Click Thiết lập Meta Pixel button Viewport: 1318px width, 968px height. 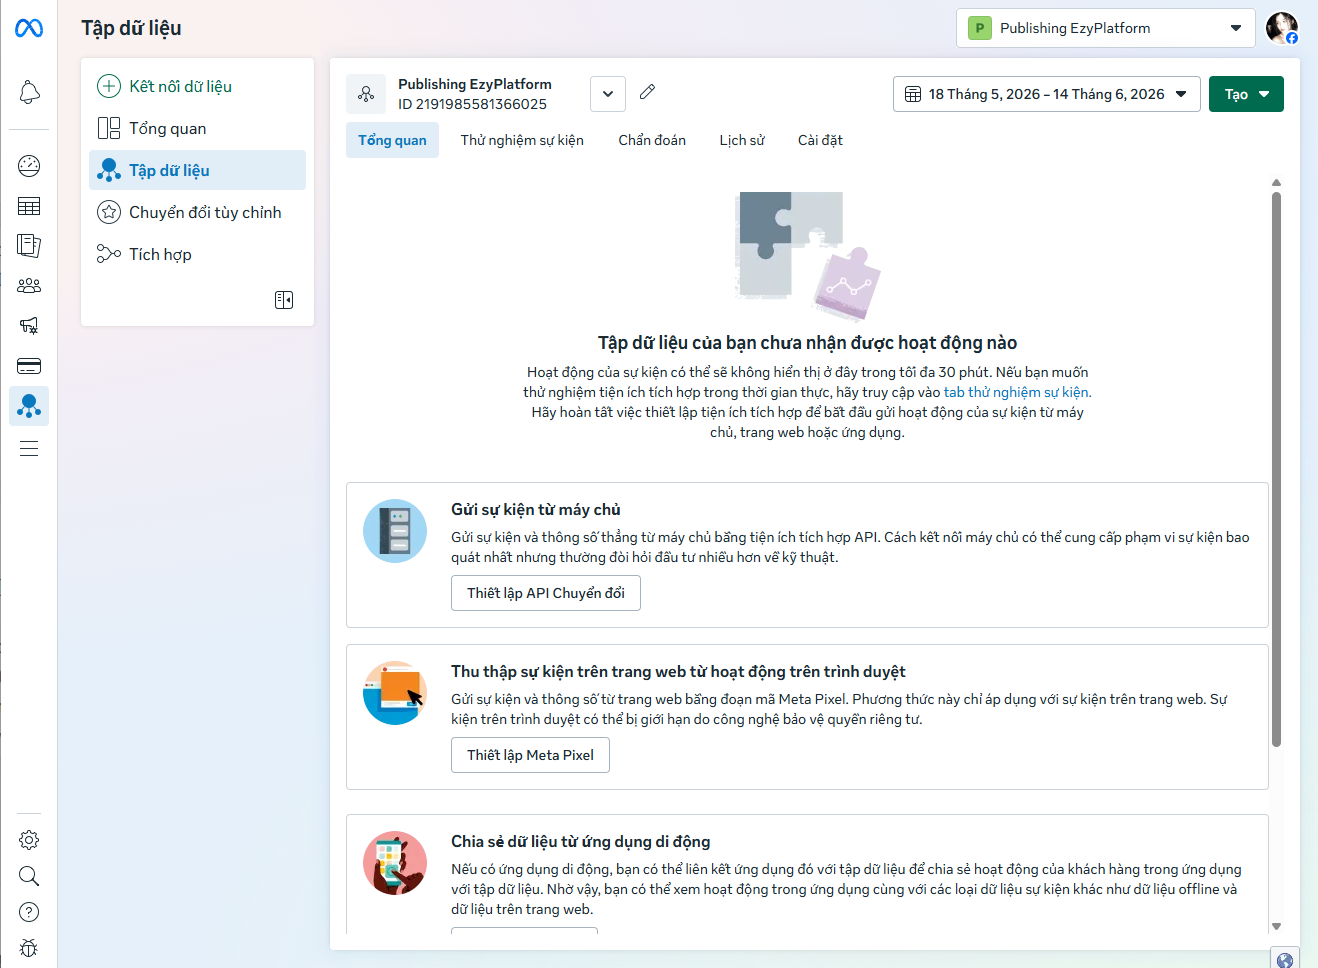(x=530, y=755)
